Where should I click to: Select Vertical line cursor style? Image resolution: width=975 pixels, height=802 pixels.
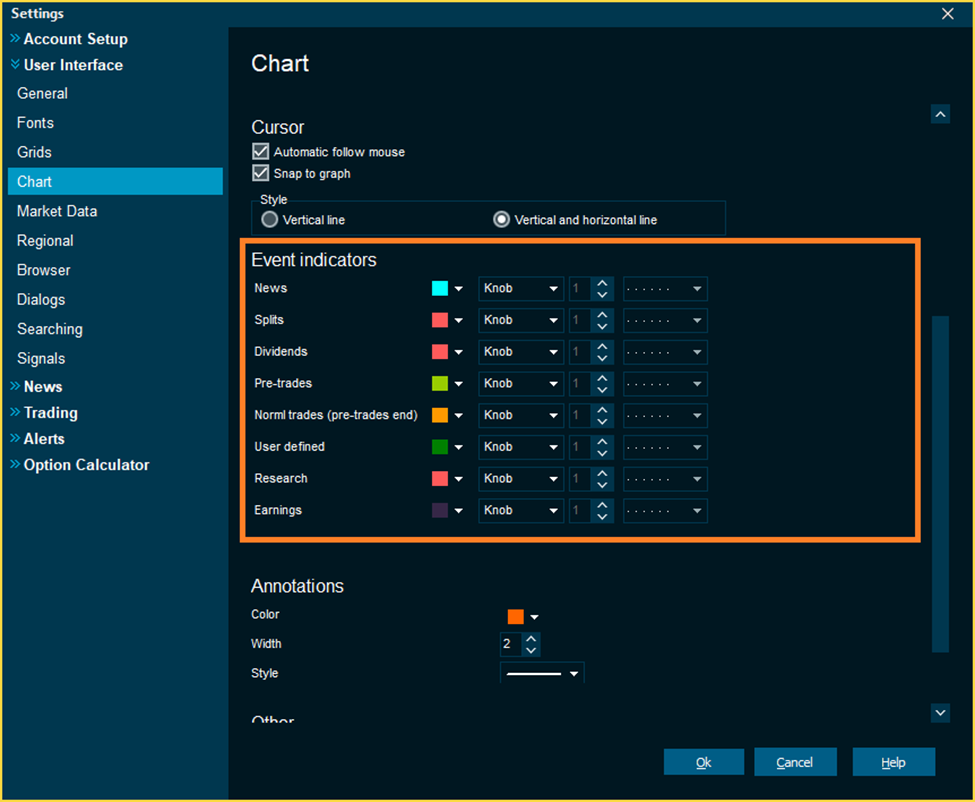click(x=270, y=219)
